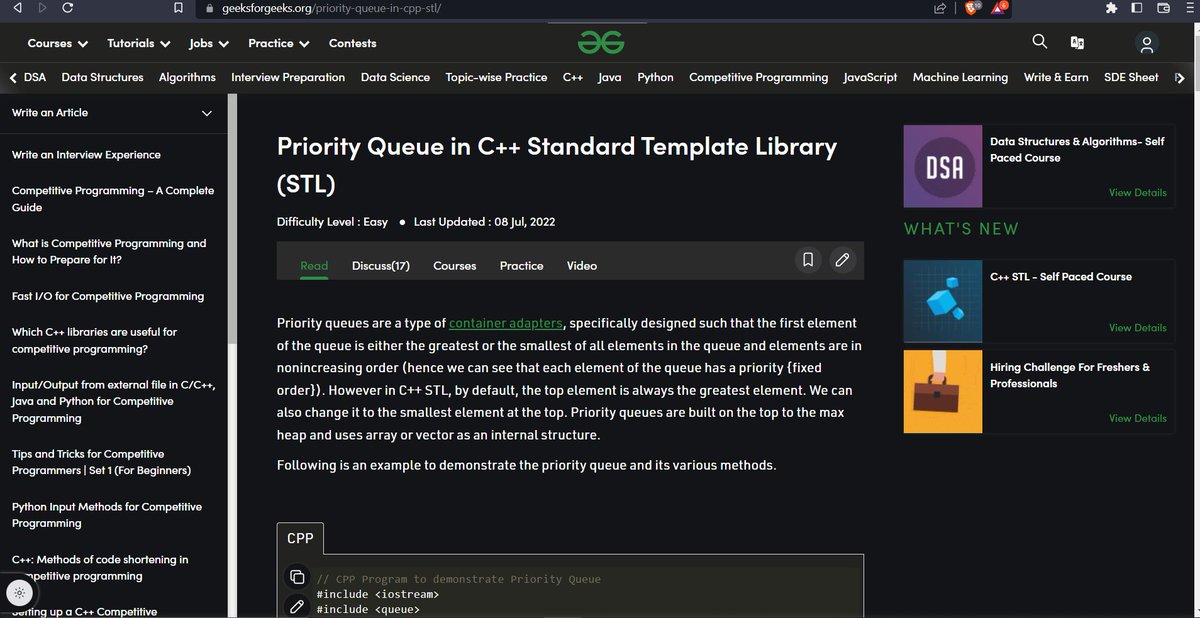Open Python Input Methods sidebar article
The height and width of the screenshot is (618, 1200).
click(x=107, y=515)
